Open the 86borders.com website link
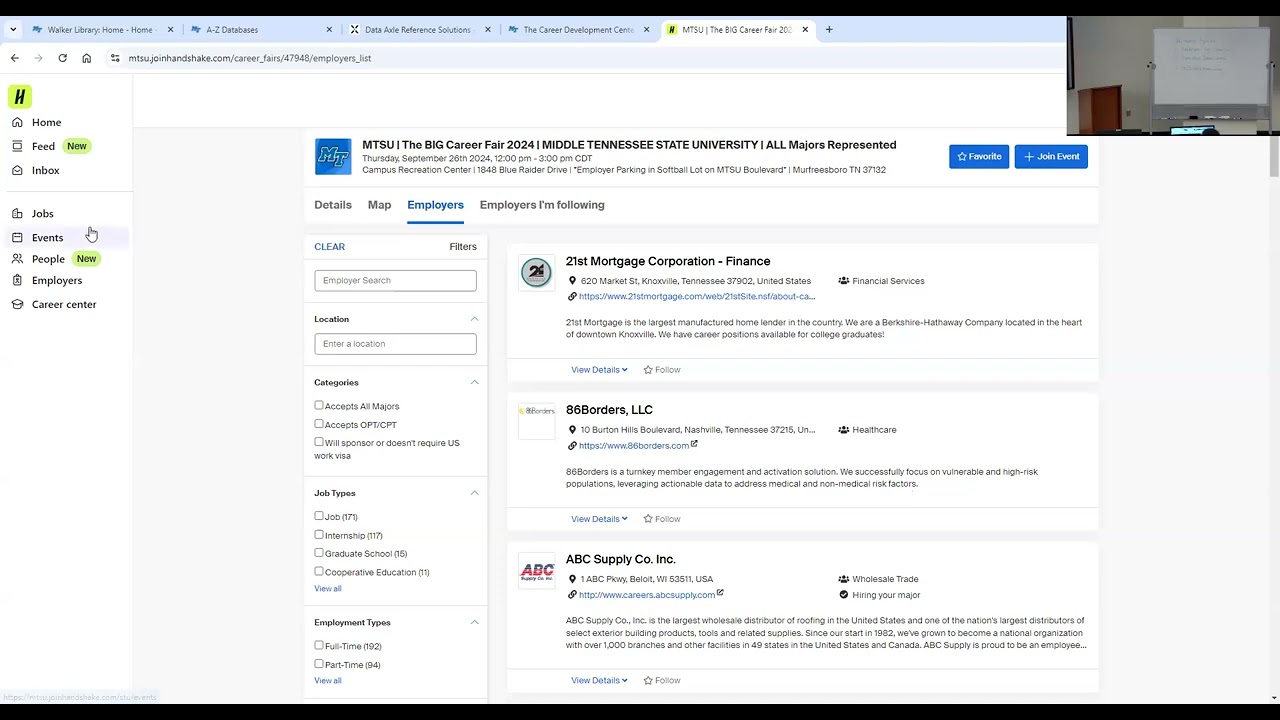 pos(634,446)
